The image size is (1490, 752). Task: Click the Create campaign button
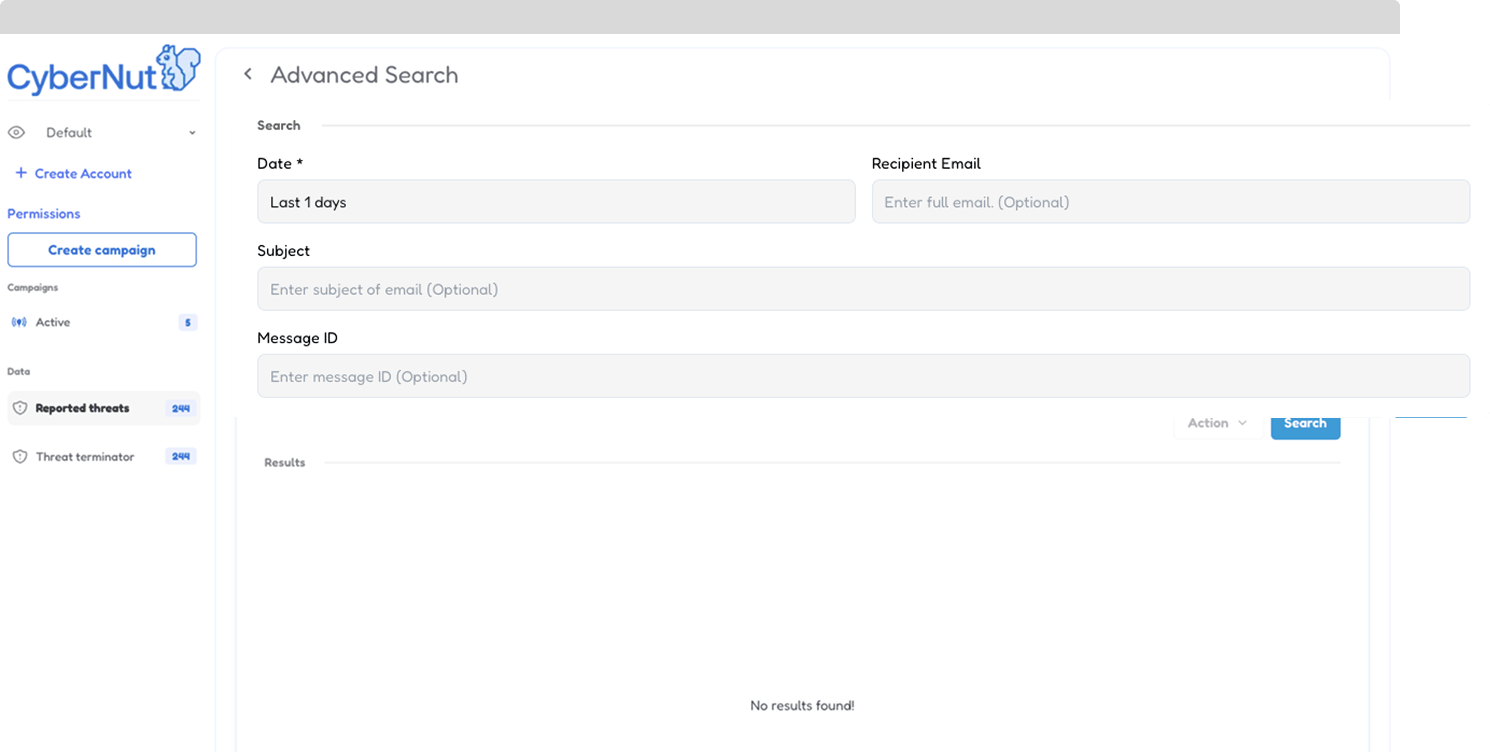coord(102,250)
